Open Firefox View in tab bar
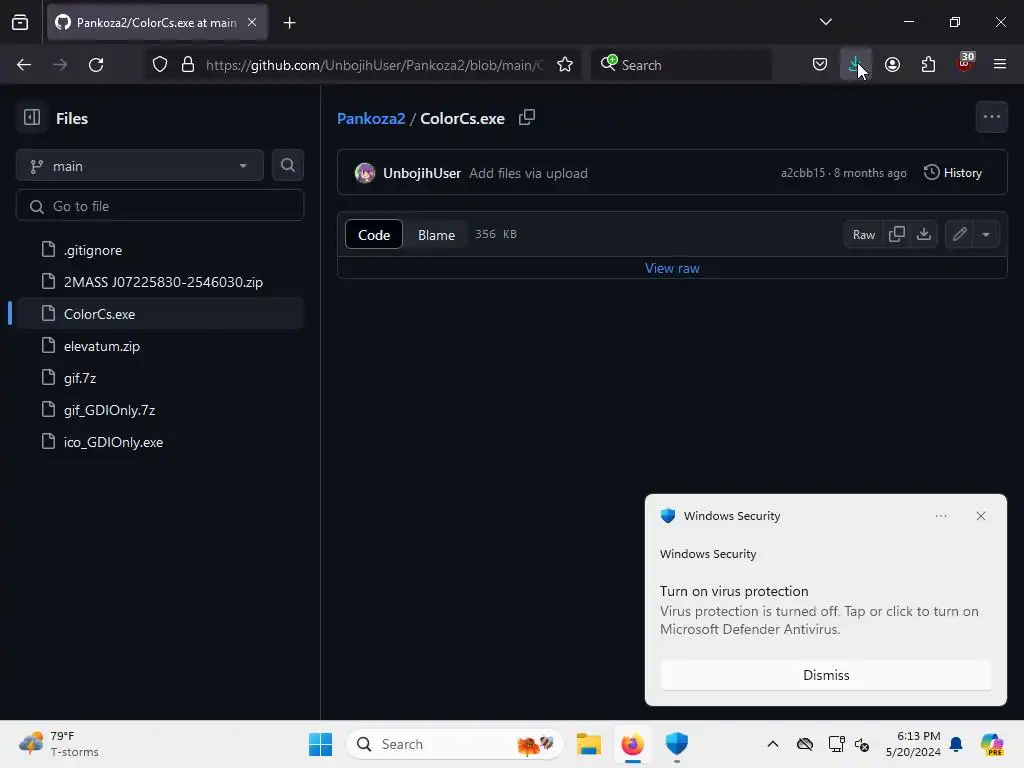Image resolution: width=1024 pixels, height=768 pixels. tap(20, 23)
